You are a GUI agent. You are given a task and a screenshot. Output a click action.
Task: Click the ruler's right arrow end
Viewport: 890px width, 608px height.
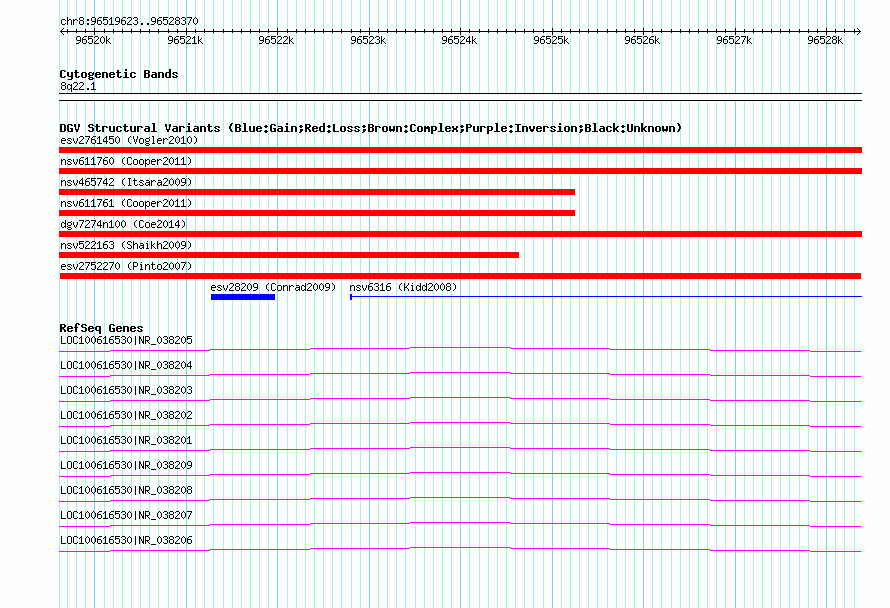point(858,32)
